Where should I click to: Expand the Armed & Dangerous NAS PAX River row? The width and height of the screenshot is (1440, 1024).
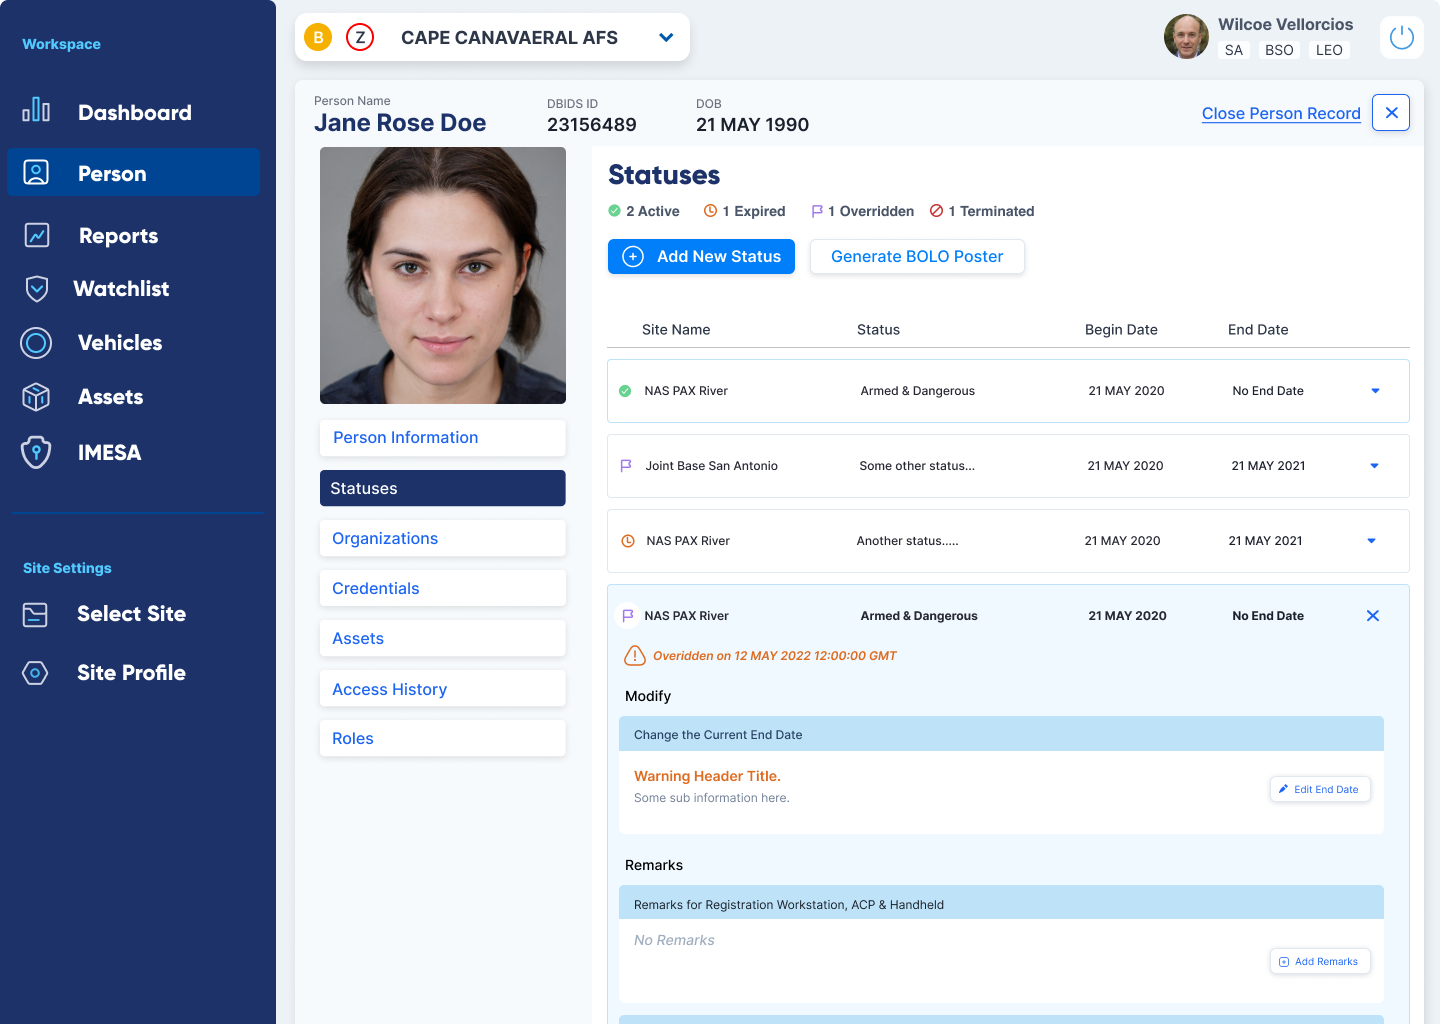click(x=1375, y=391)
